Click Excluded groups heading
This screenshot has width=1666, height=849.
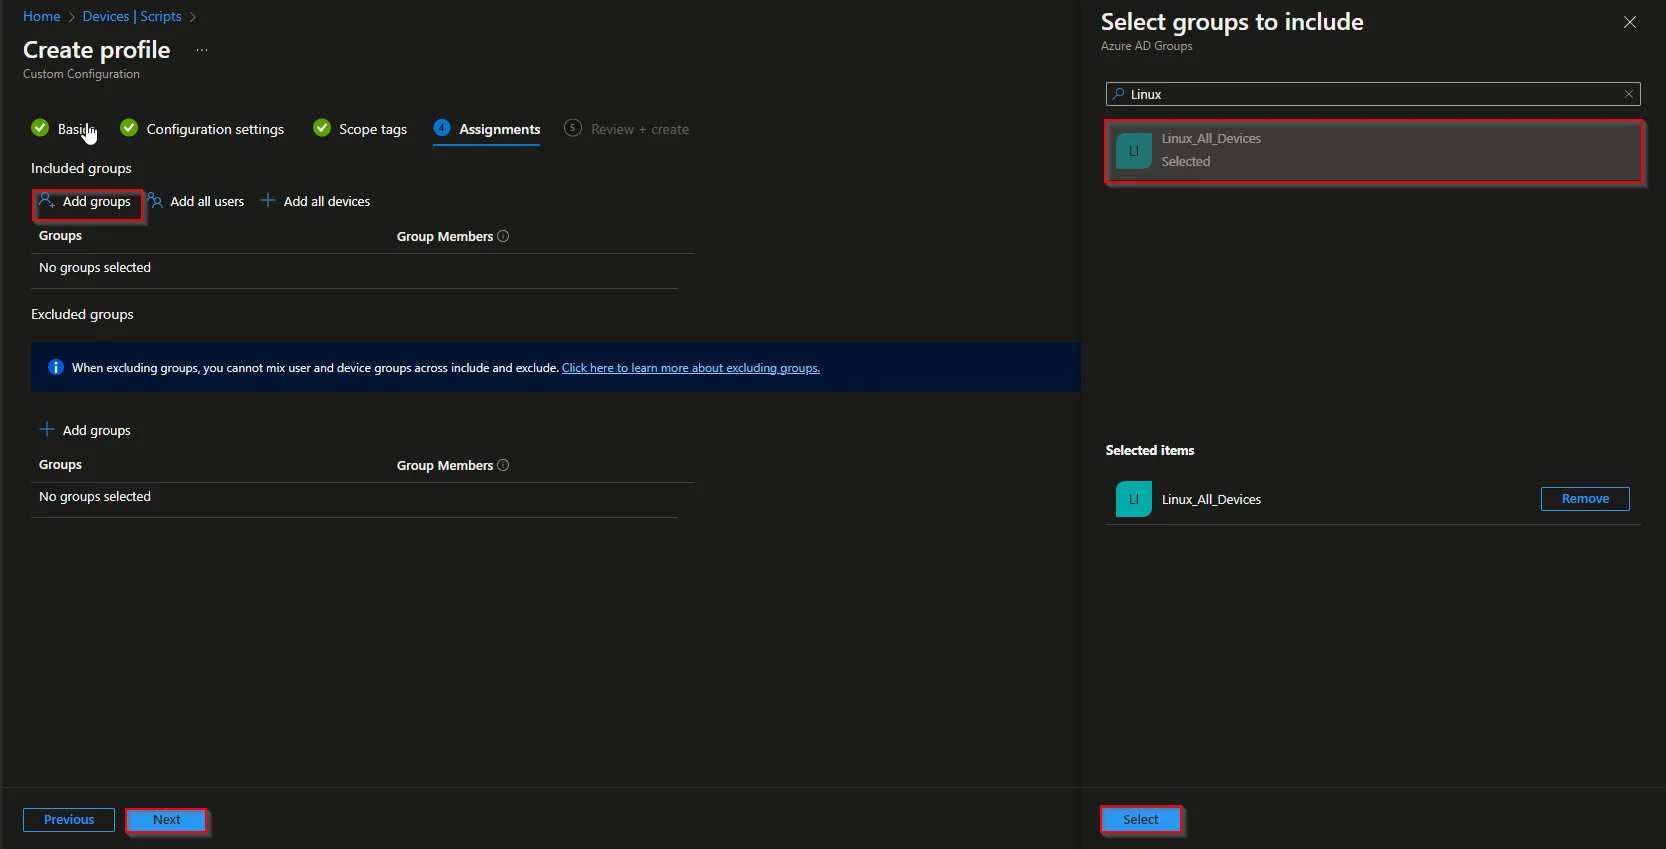pyautogui.click(x=82, y=314)
